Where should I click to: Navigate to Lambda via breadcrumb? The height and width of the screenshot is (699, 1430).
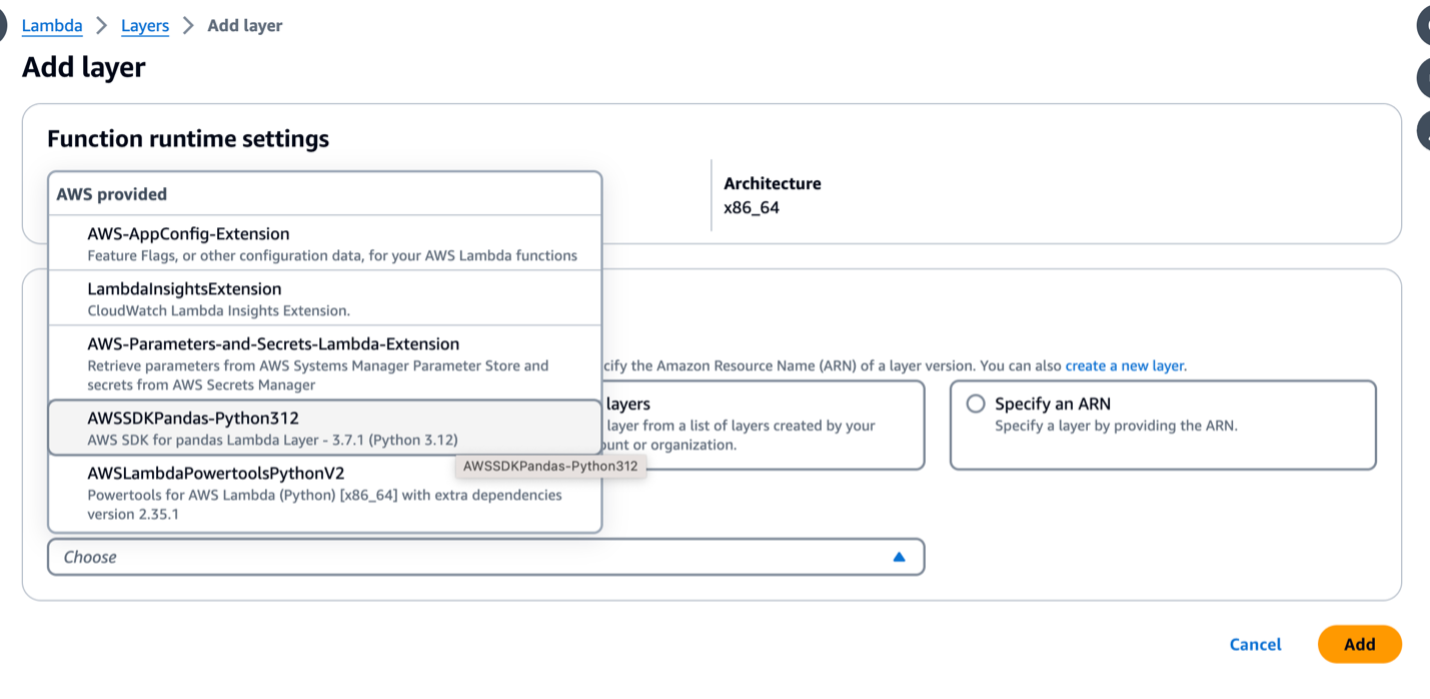click(x=52, y=25)
